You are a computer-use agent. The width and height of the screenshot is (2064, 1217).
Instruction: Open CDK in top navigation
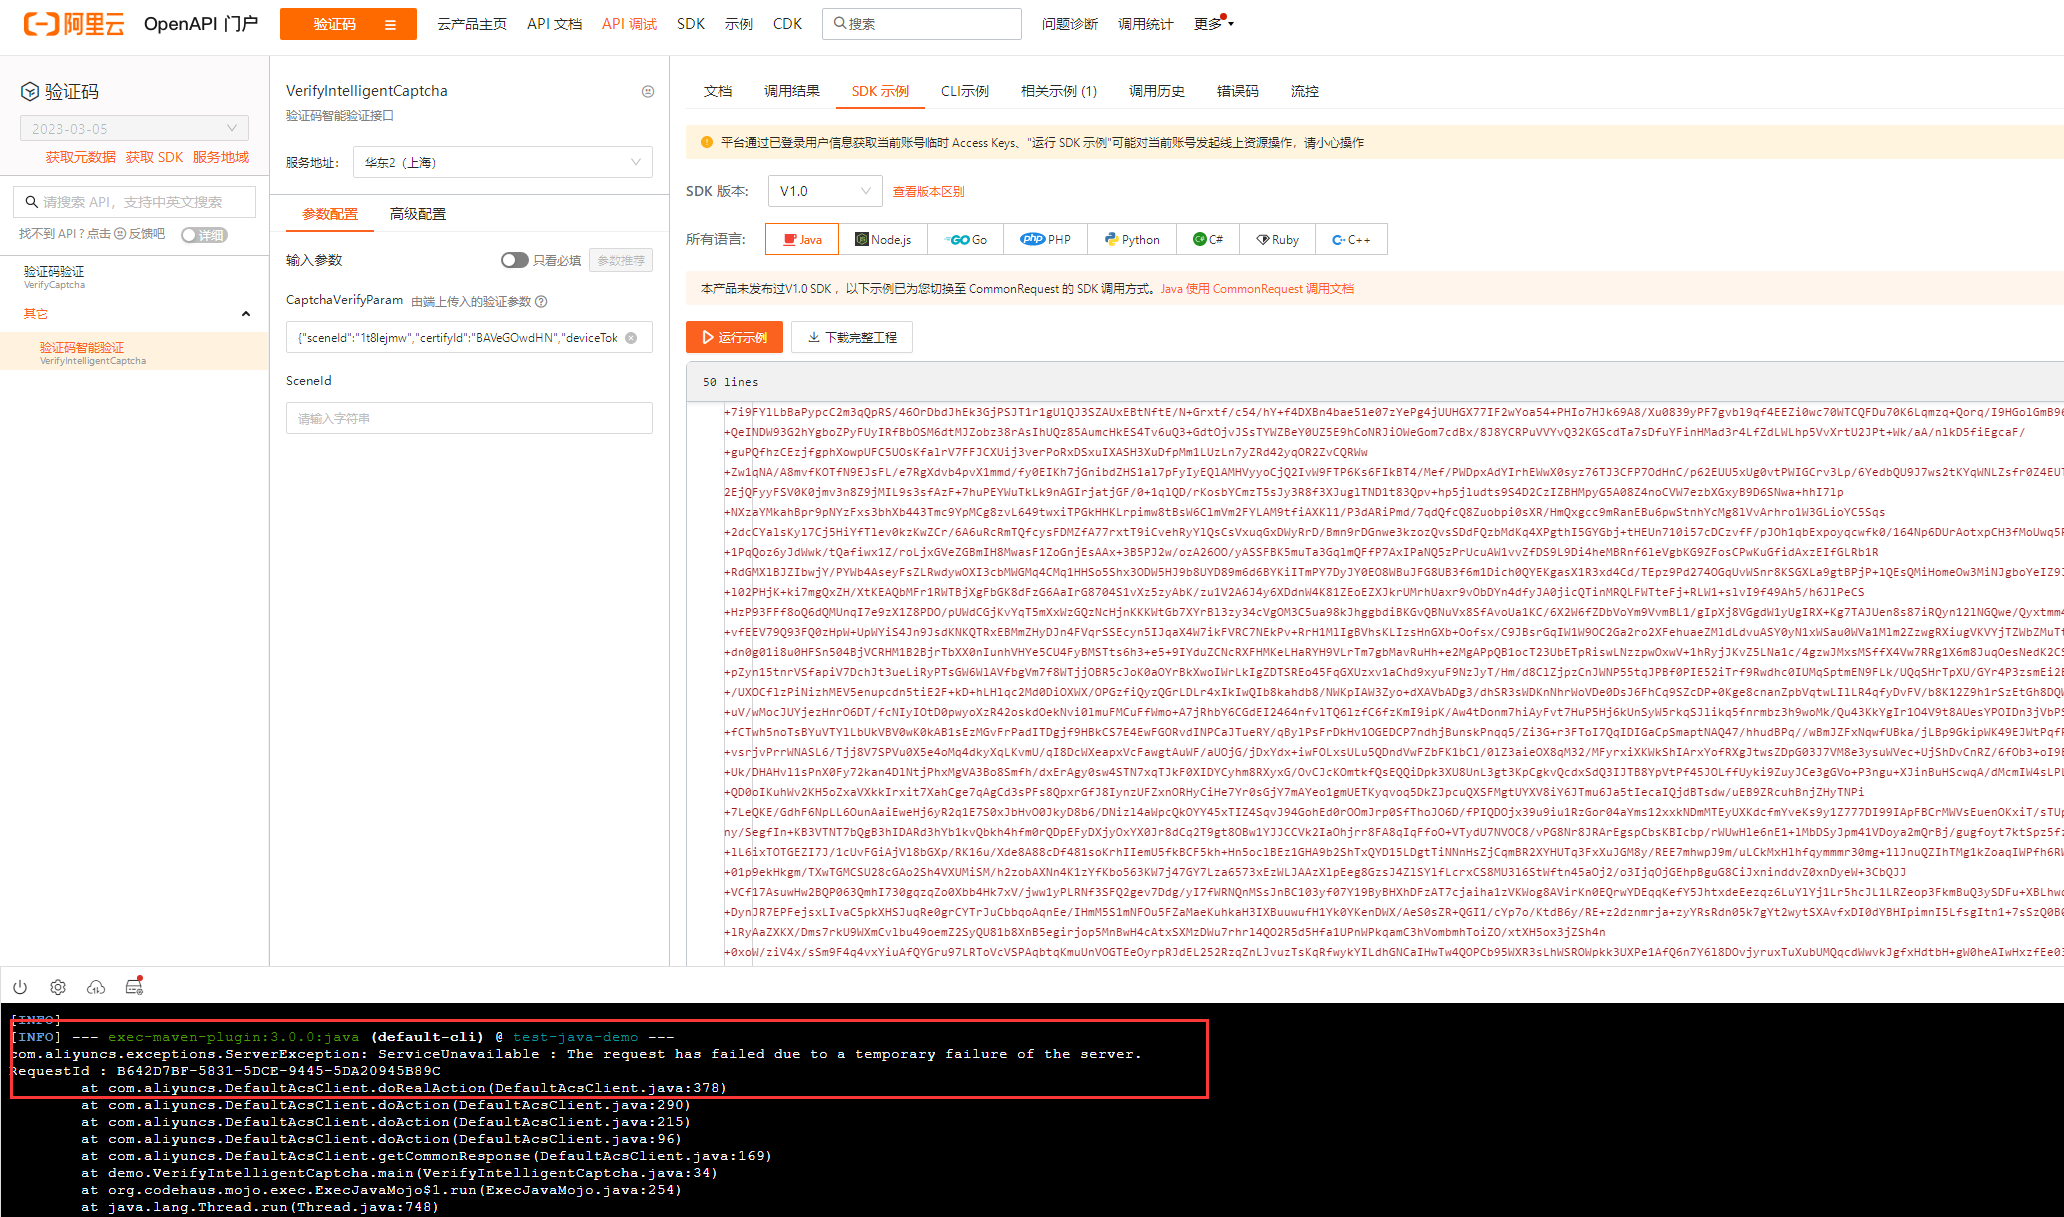click(787, 24)
